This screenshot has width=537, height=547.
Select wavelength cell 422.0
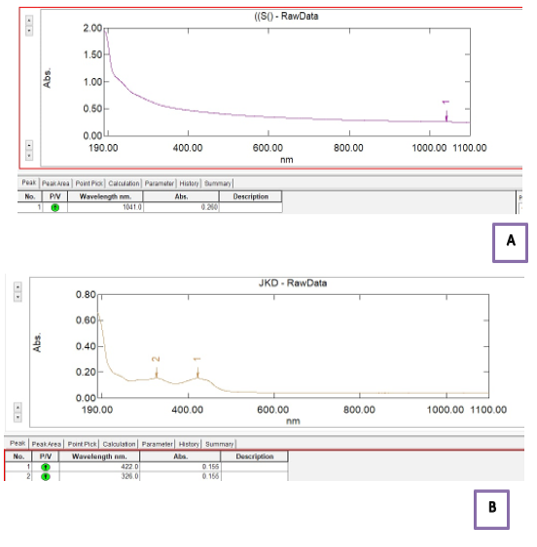99,467
